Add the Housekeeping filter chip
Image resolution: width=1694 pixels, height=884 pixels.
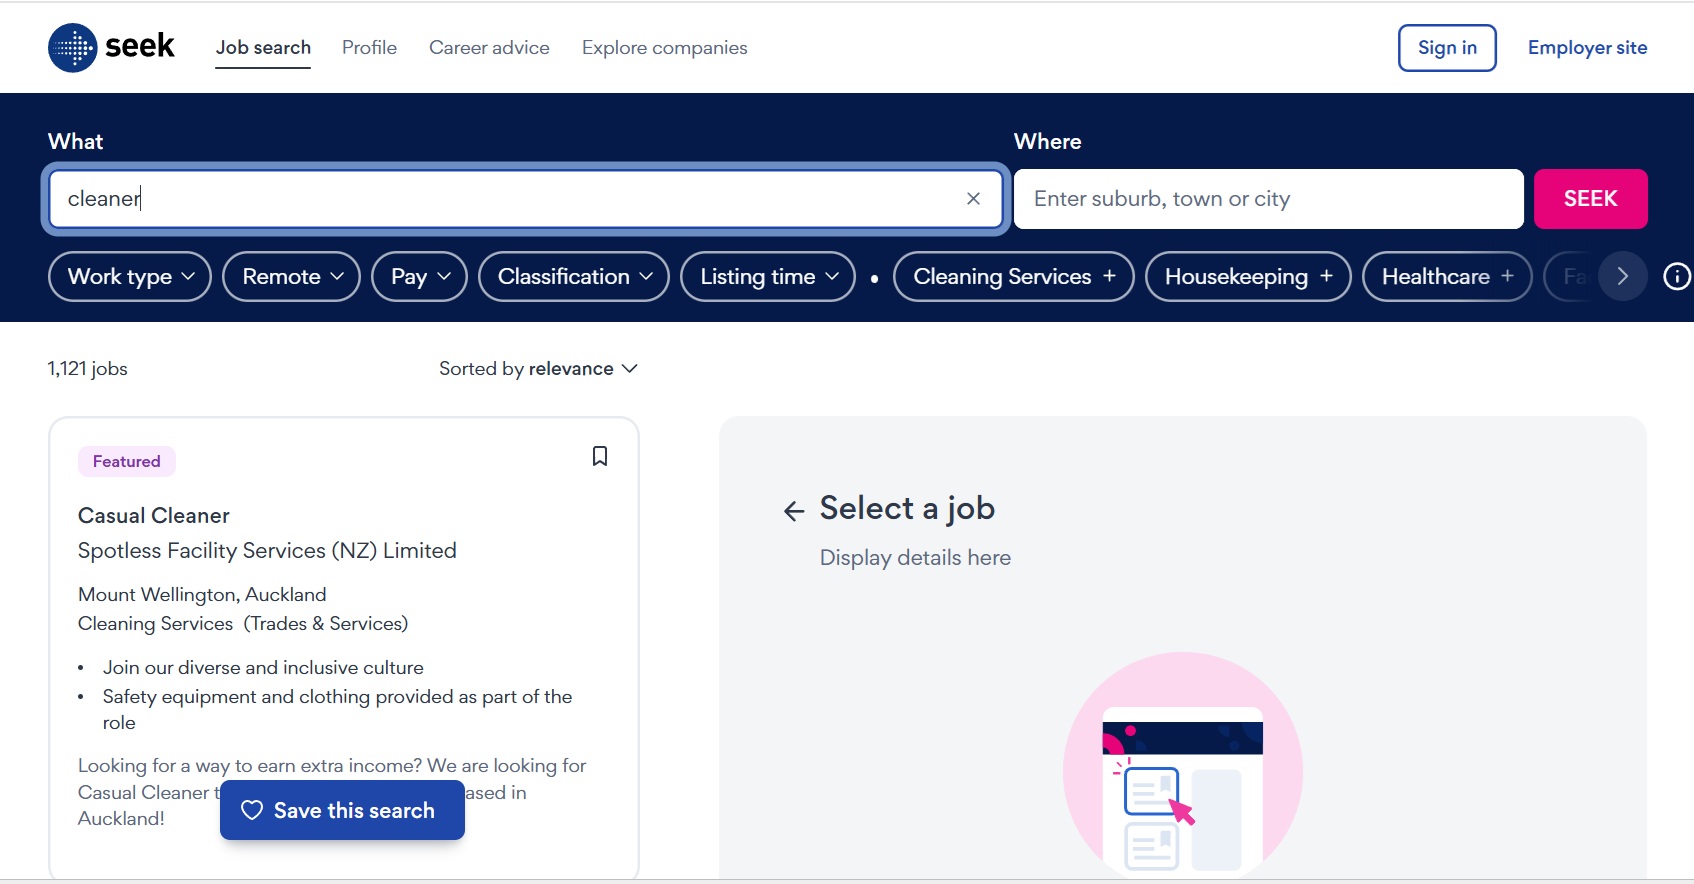[x=1247, y=277]
